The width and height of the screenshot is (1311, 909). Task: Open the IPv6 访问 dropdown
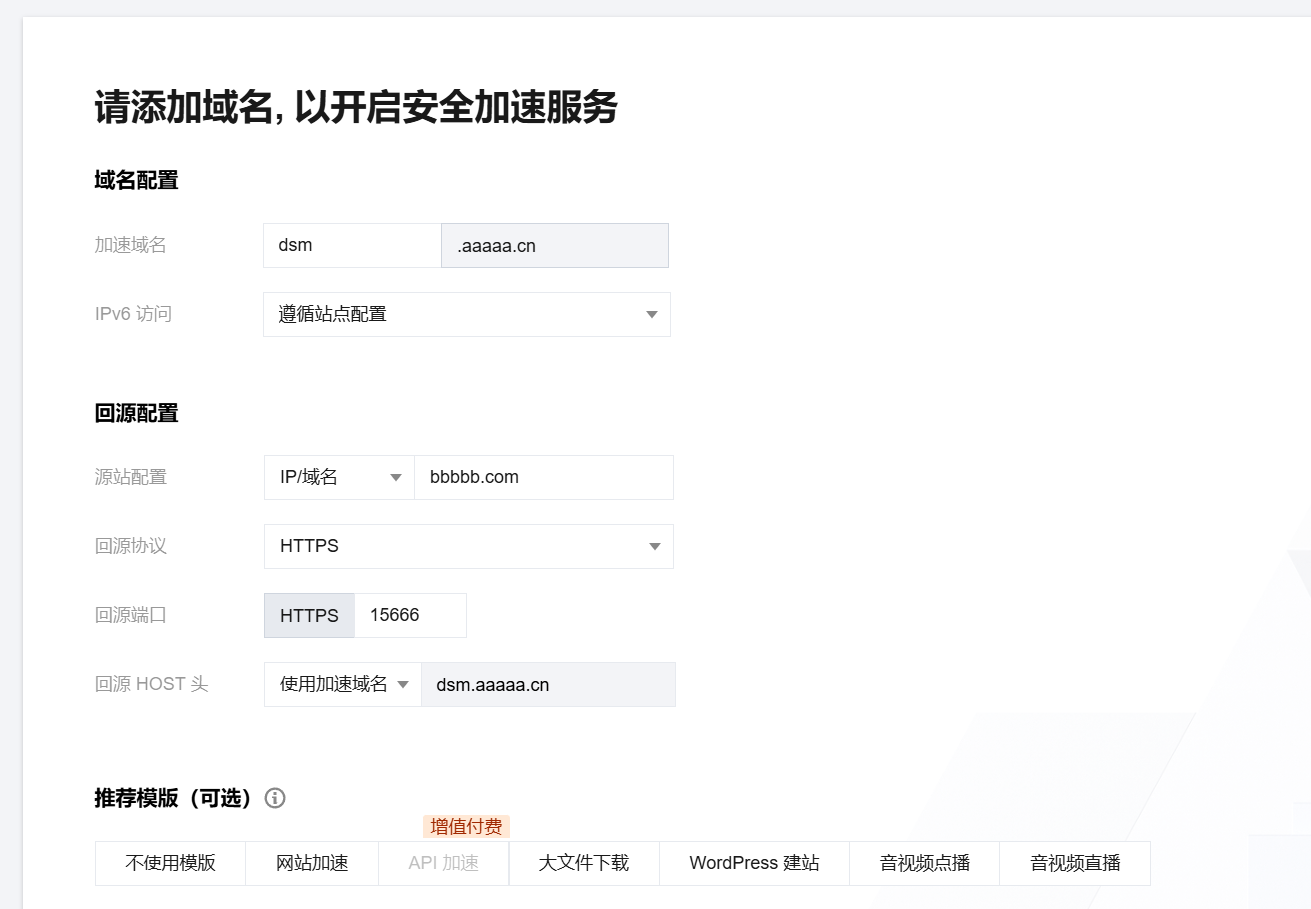coord(466,314)
